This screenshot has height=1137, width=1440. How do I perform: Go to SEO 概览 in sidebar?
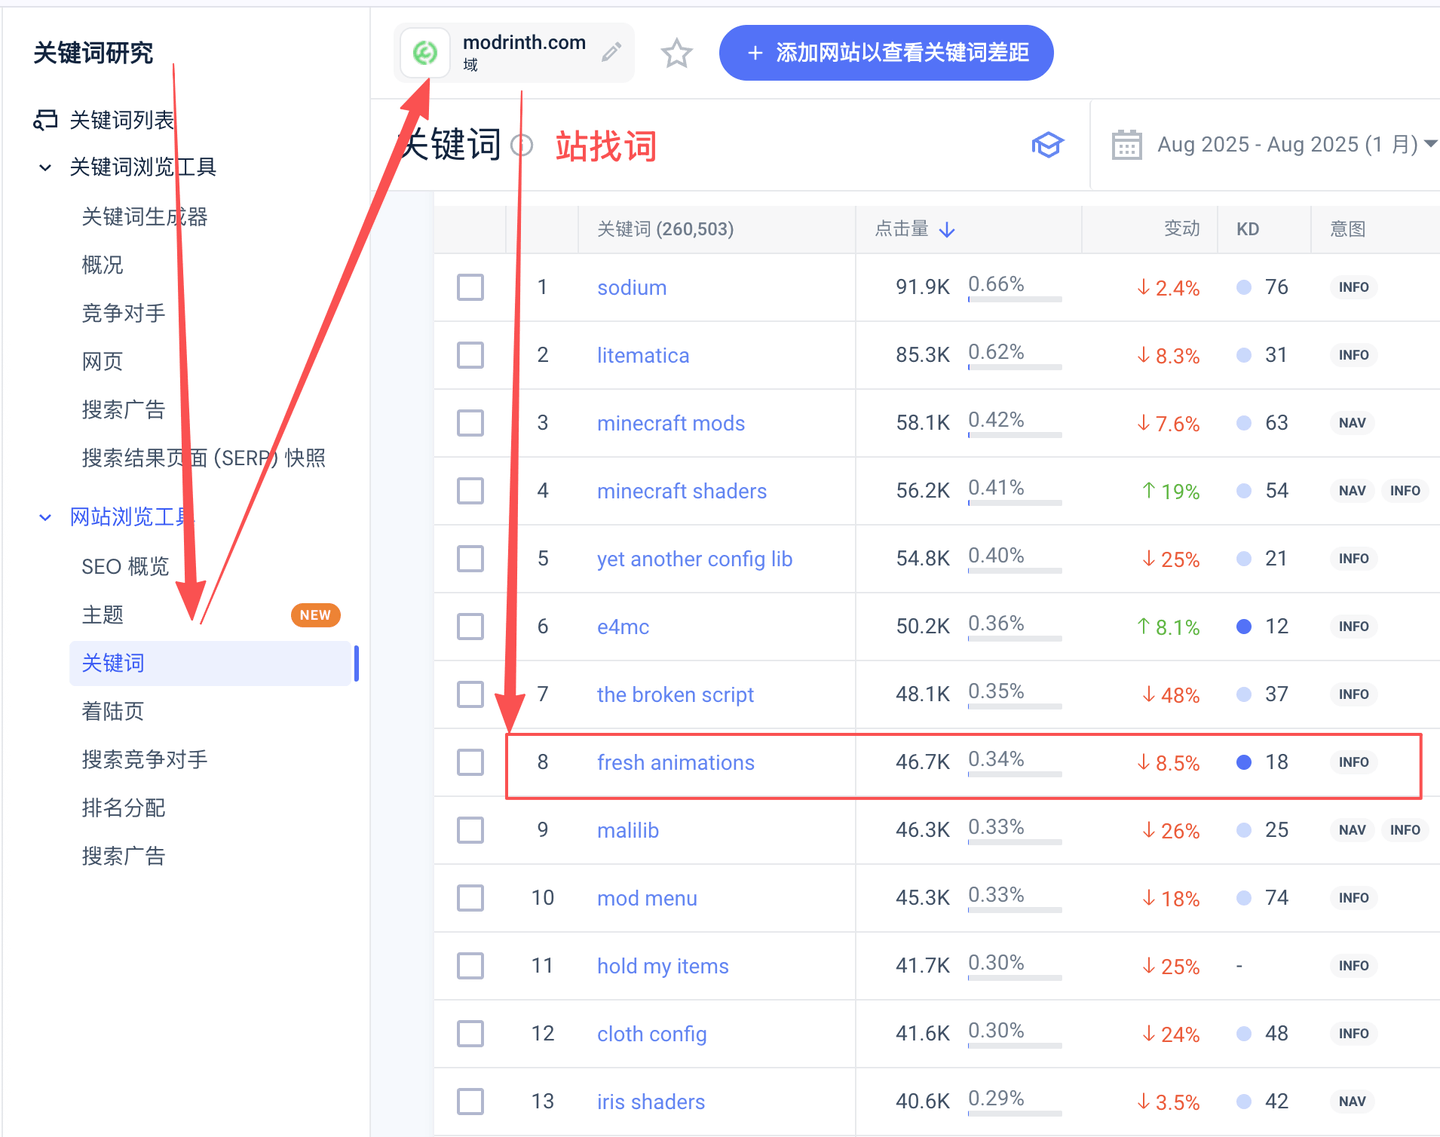click(x=125, y=566)
